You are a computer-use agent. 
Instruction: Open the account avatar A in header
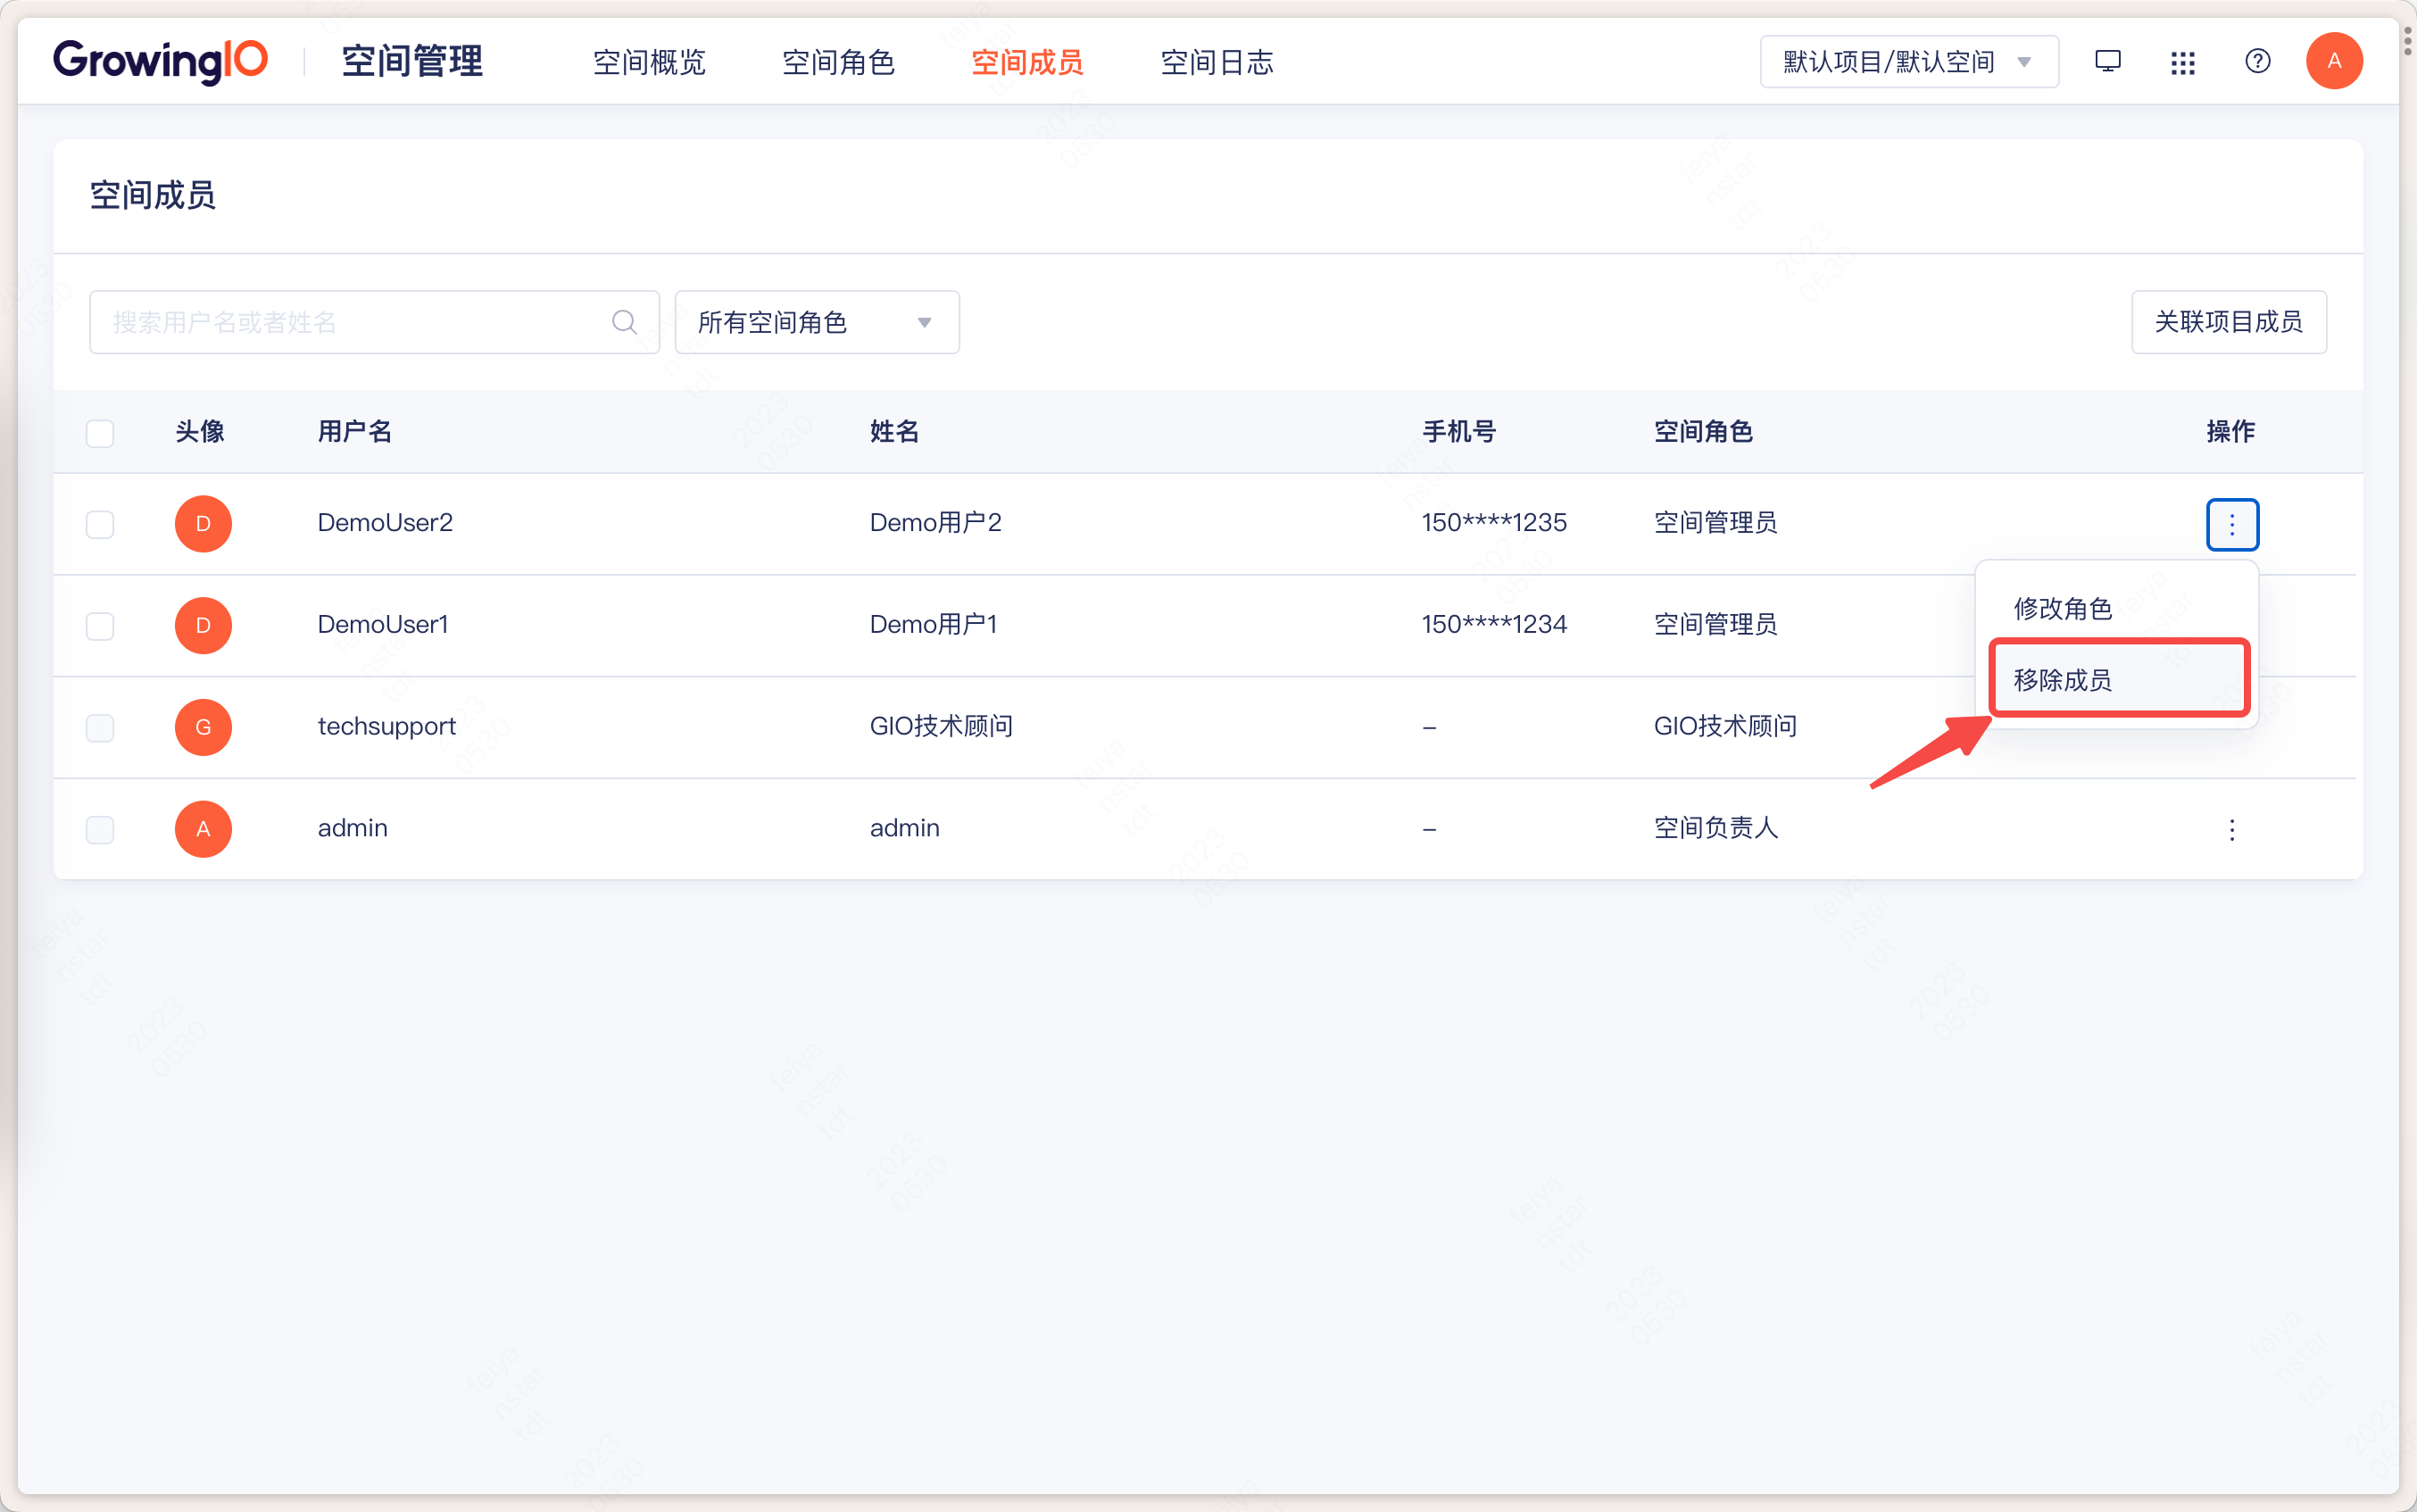[2334, 62]
